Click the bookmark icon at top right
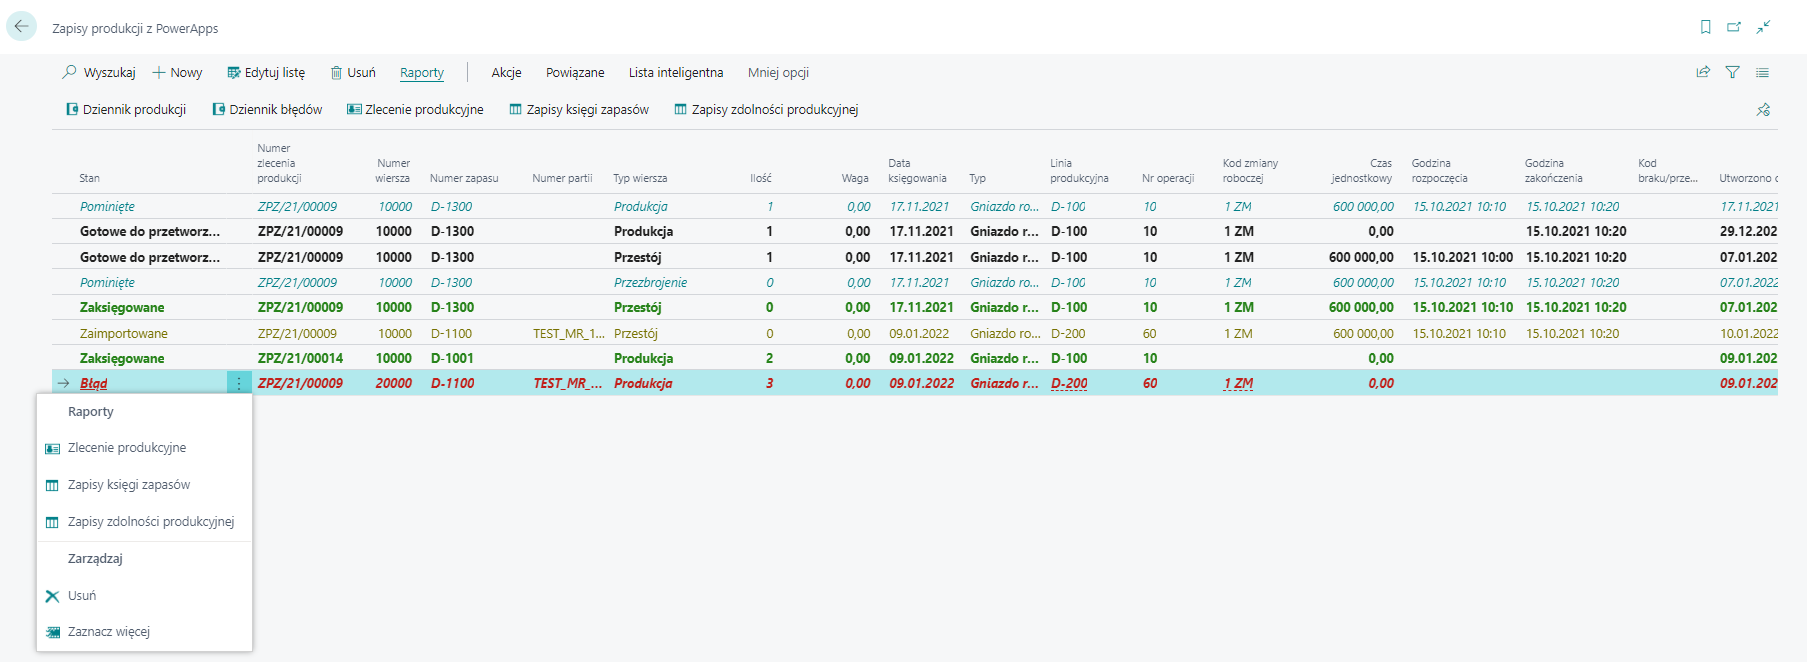The width and height of the screenshot is (1807, 662). tap(1705, 27)
